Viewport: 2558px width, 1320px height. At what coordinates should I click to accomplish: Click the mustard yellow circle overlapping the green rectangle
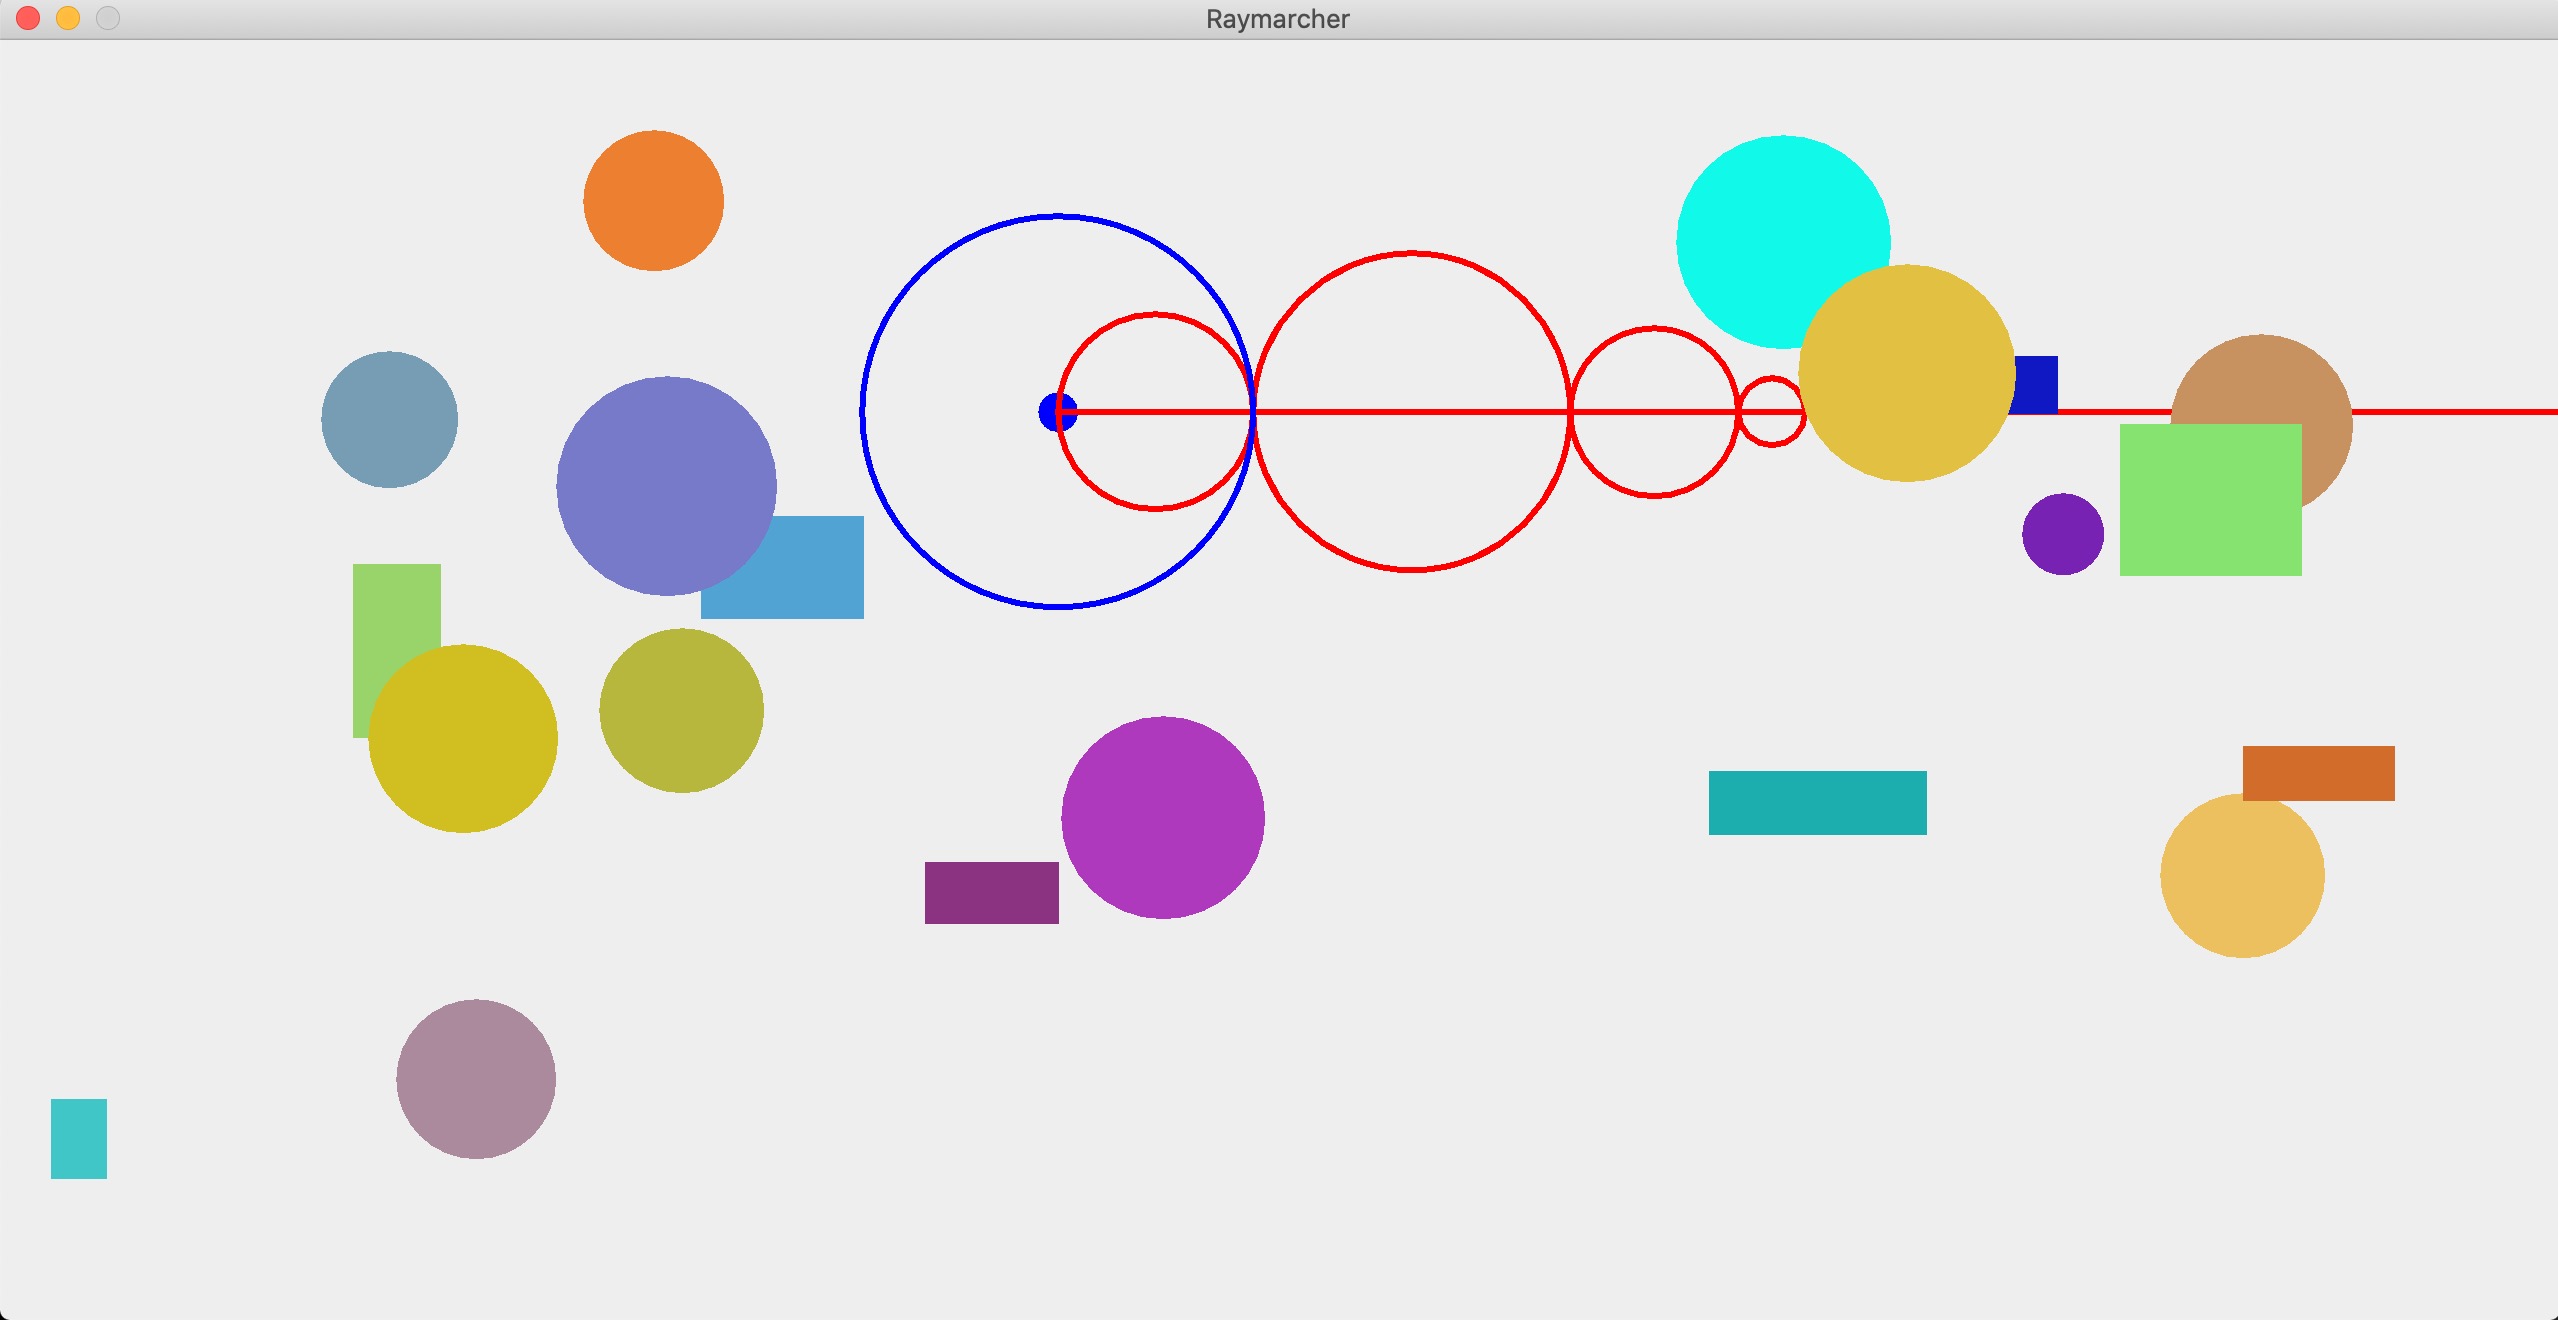coord(463,738)
